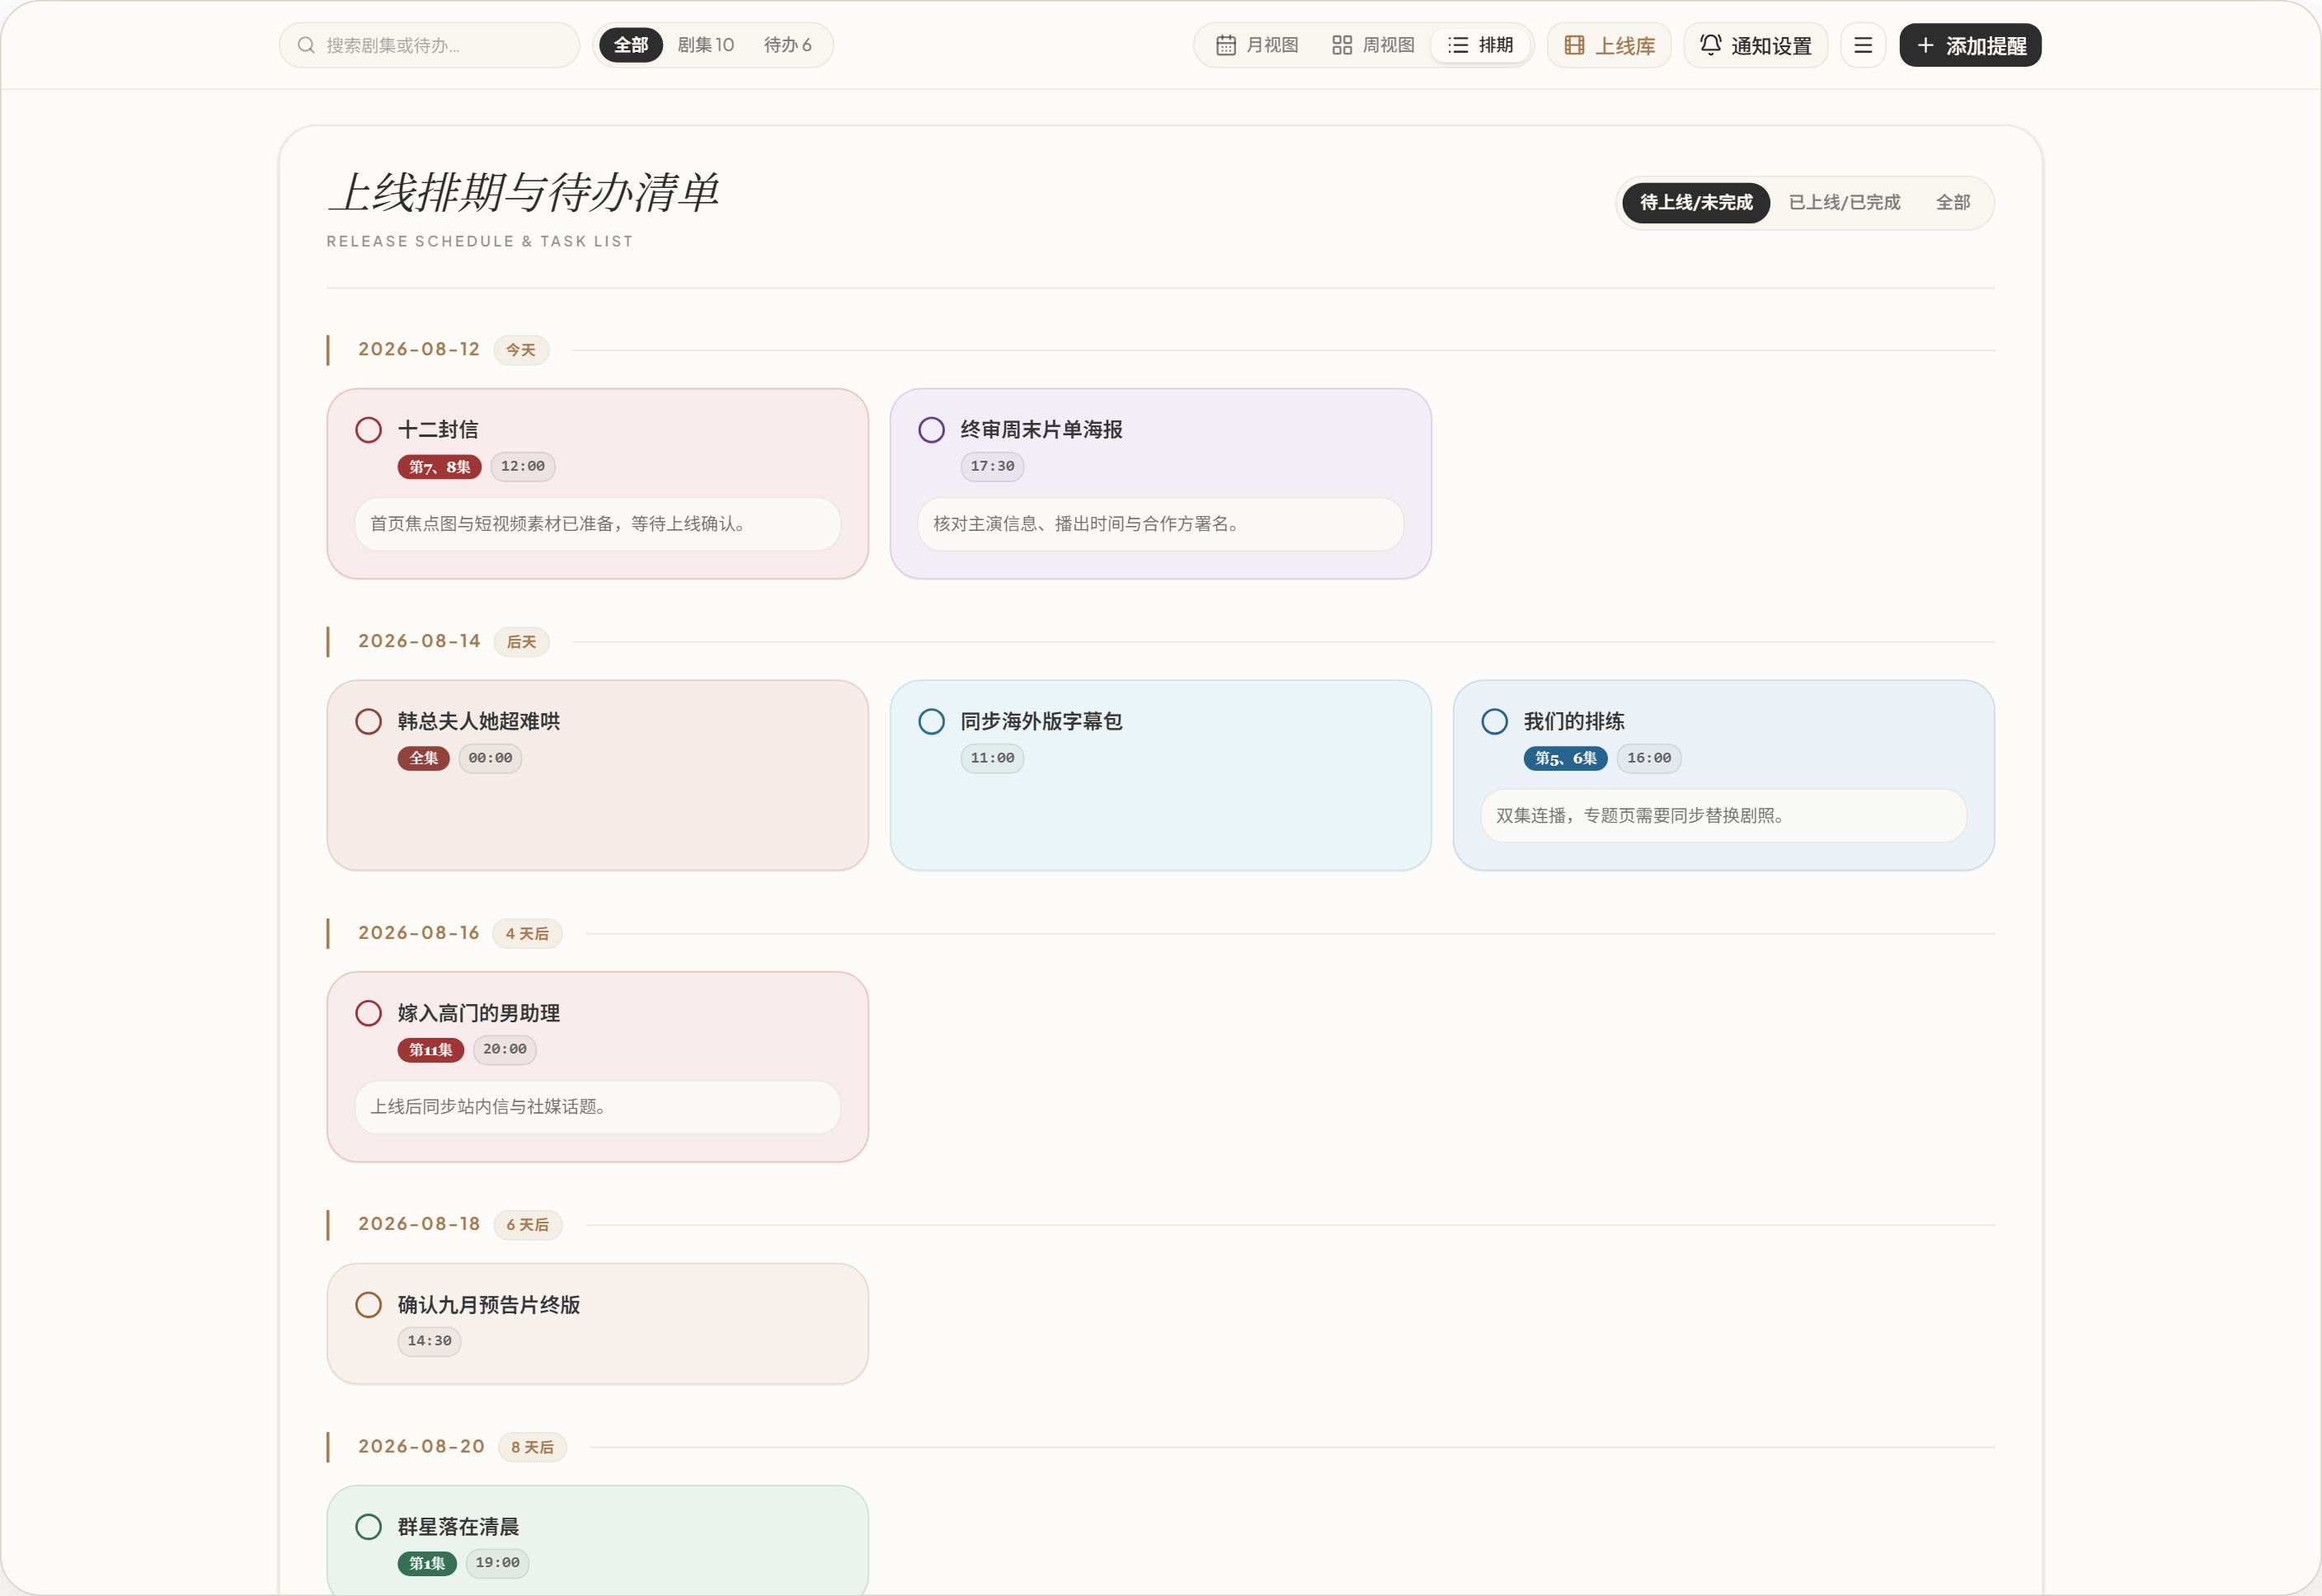Toggle 我们的排练 completion circle
This screenshot has width=2322, height=1596.
tap(1494, 722)
